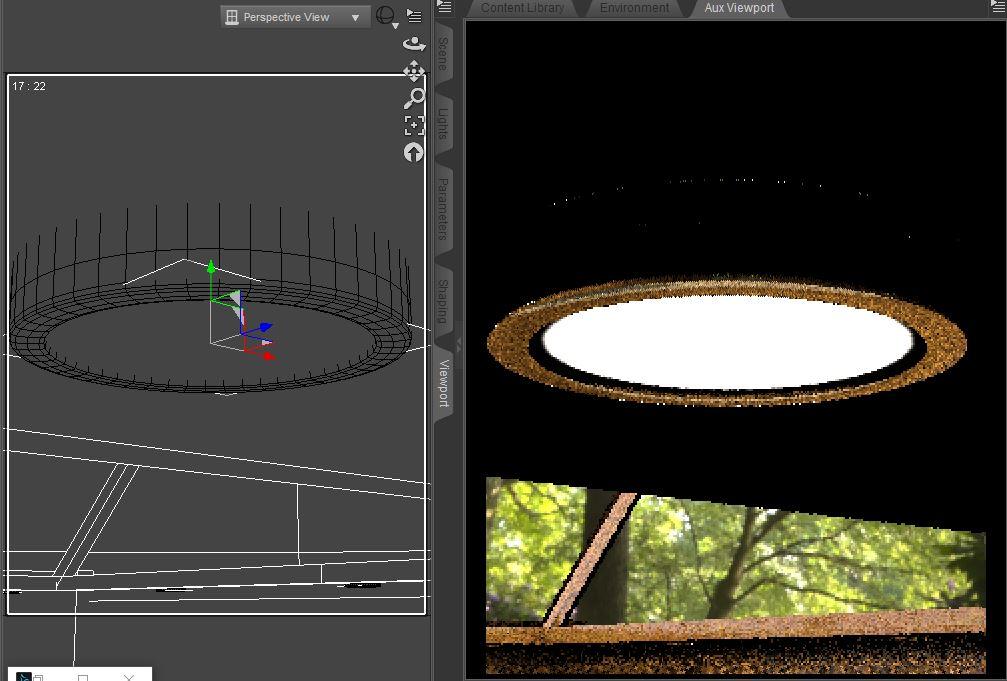Click the pane collapse handle between viewports

point(459,344)
